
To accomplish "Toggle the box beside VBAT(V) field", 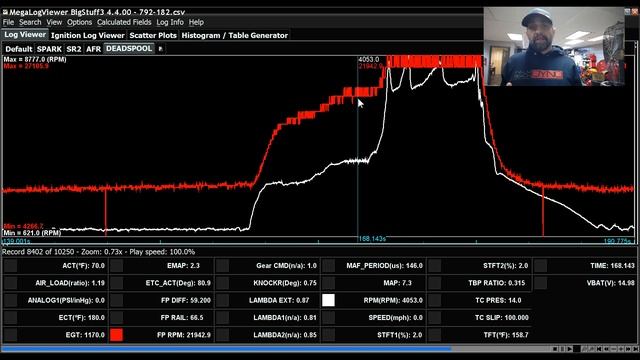I will (540, 283).
